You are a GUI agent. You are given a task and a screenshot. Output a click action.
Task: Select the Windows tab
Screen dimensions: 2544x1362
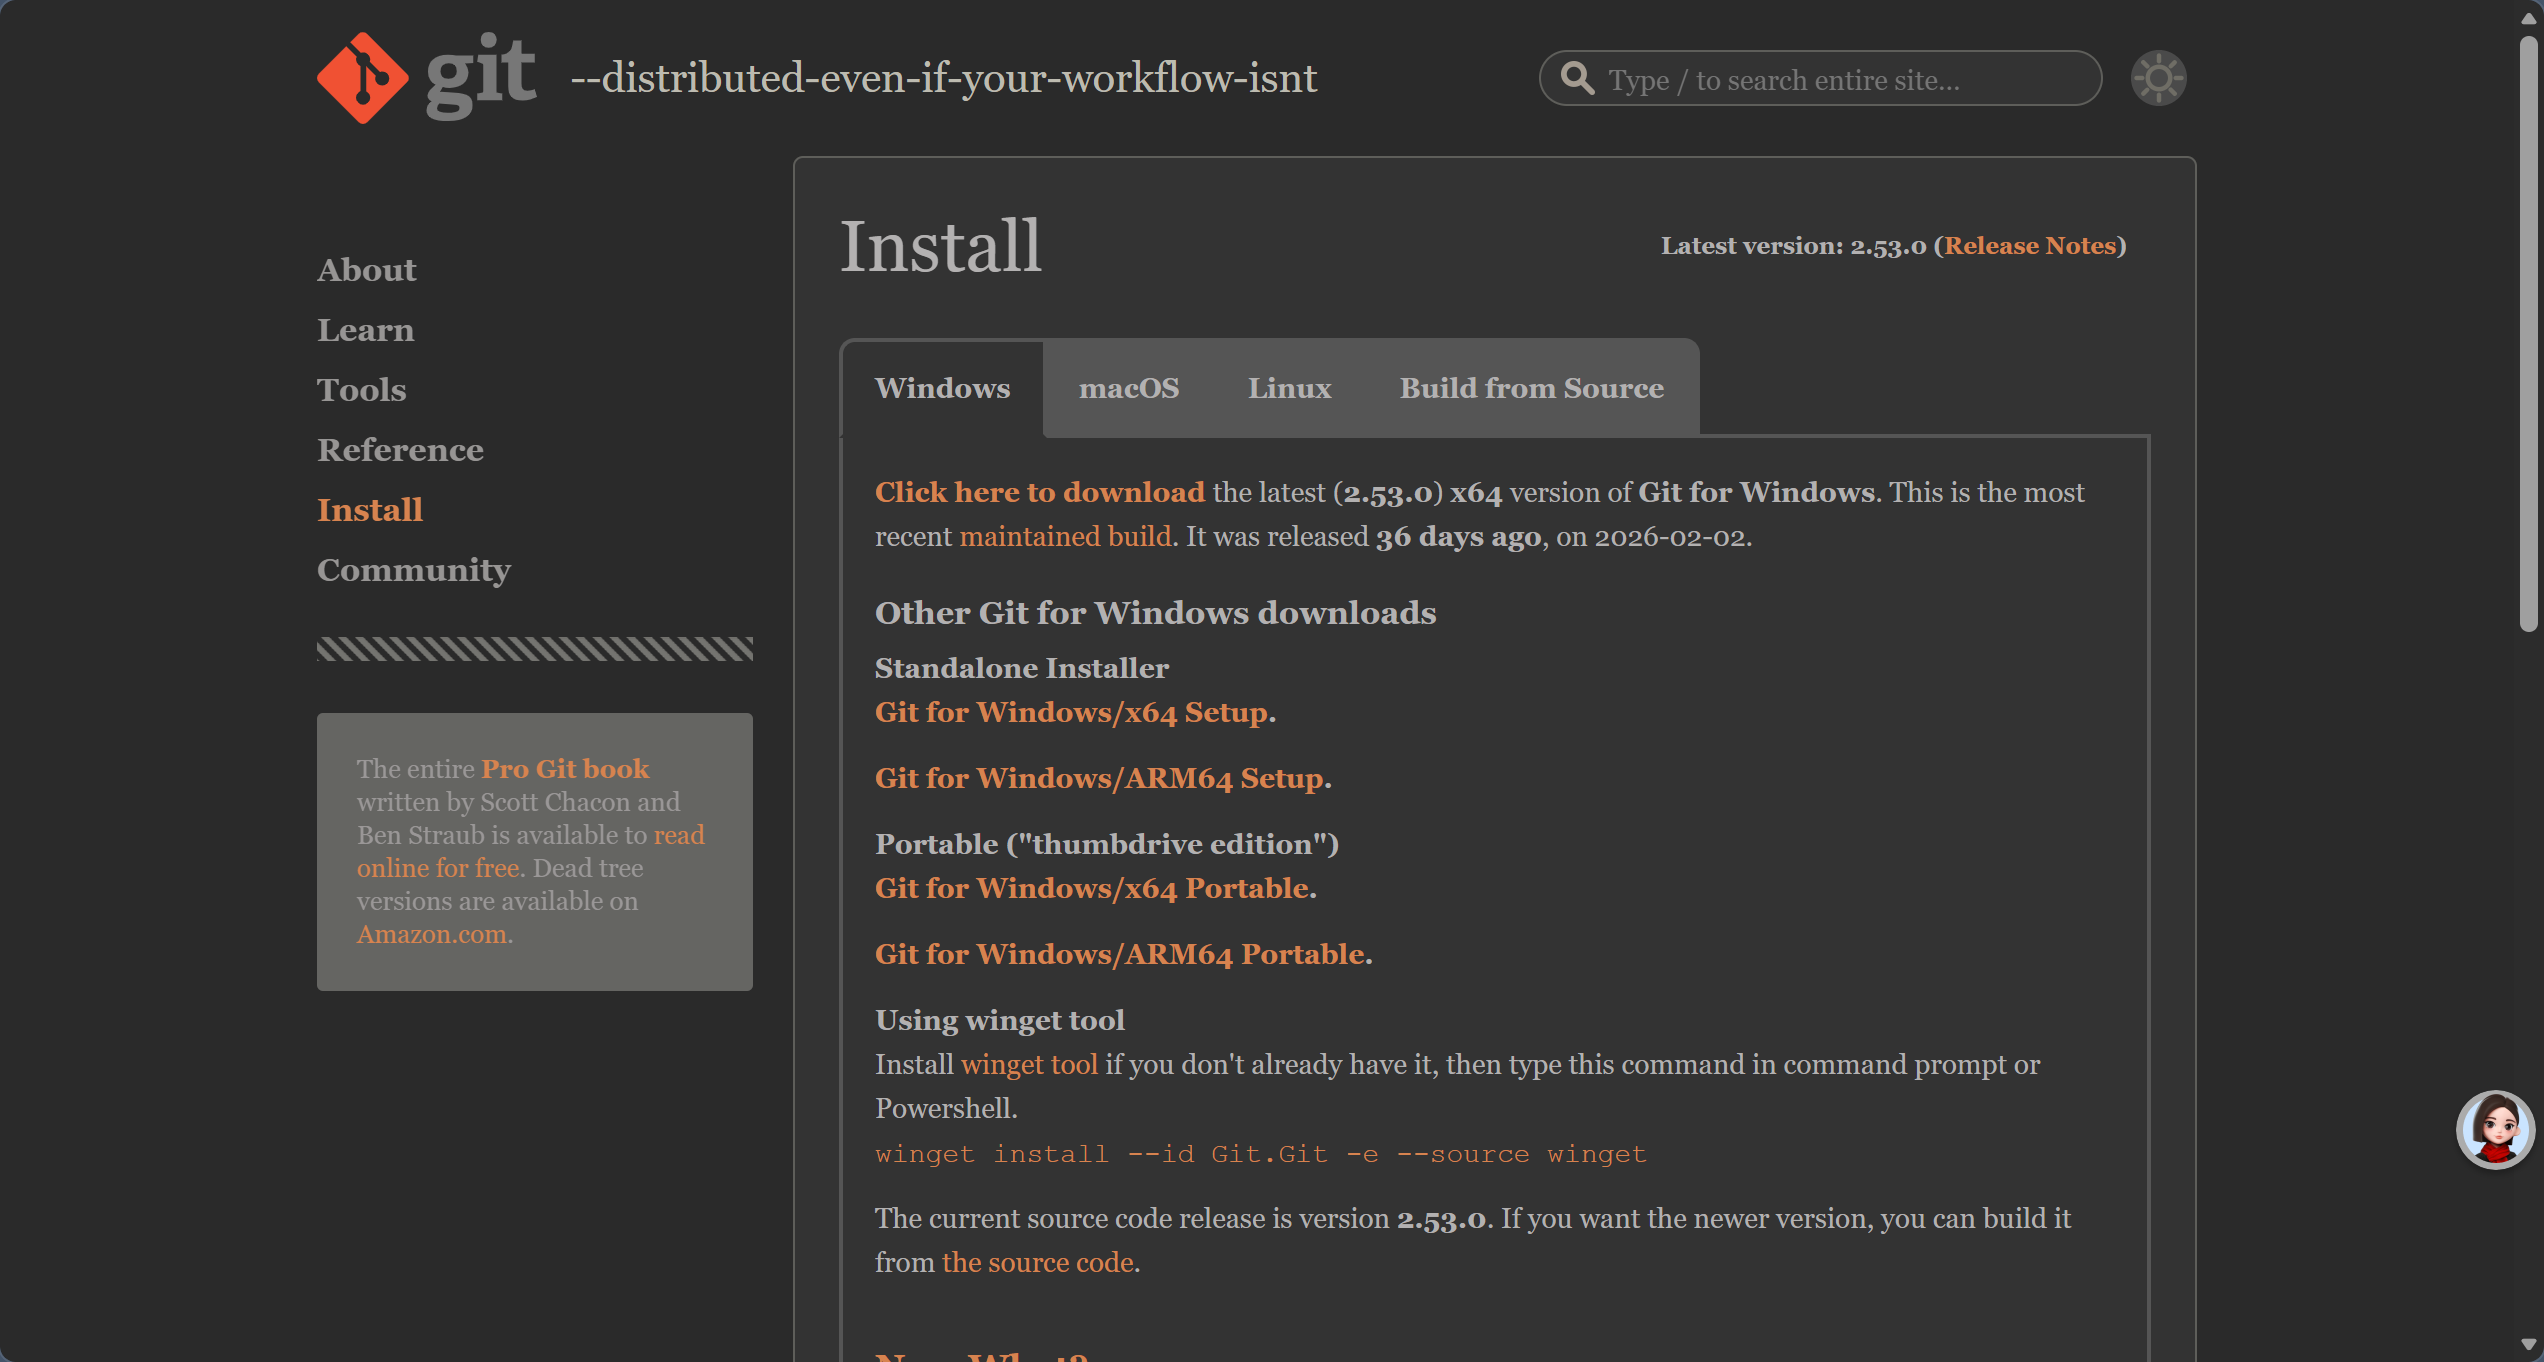pos(942,388)
